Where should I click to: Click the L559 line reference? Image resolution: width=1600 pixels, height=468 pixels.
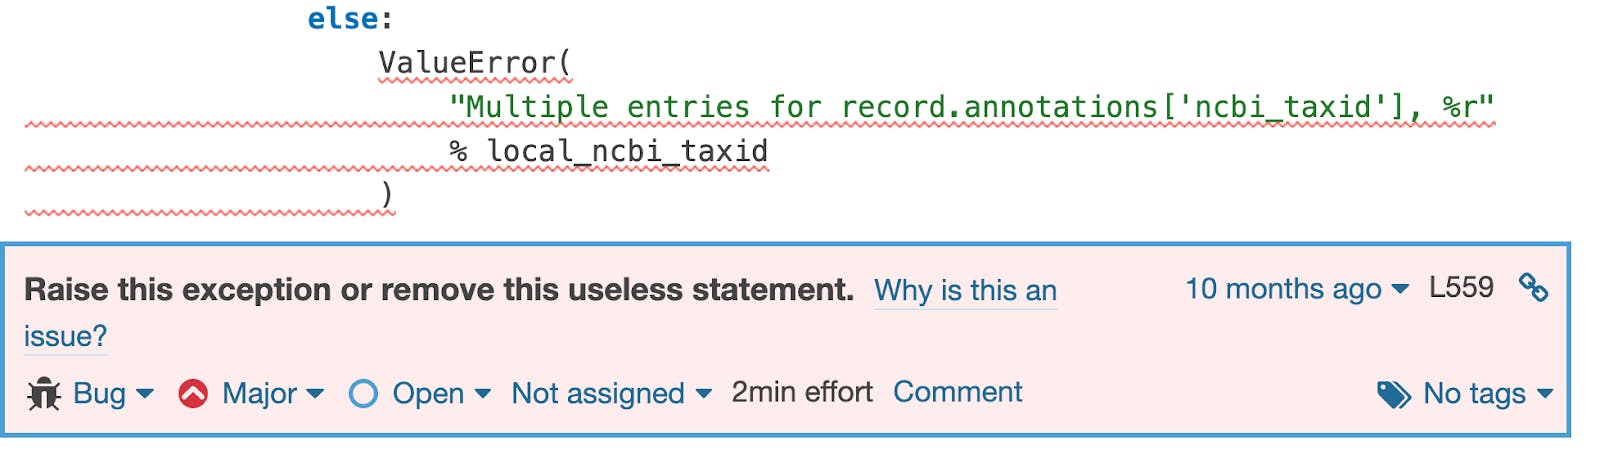[1461, 288]
